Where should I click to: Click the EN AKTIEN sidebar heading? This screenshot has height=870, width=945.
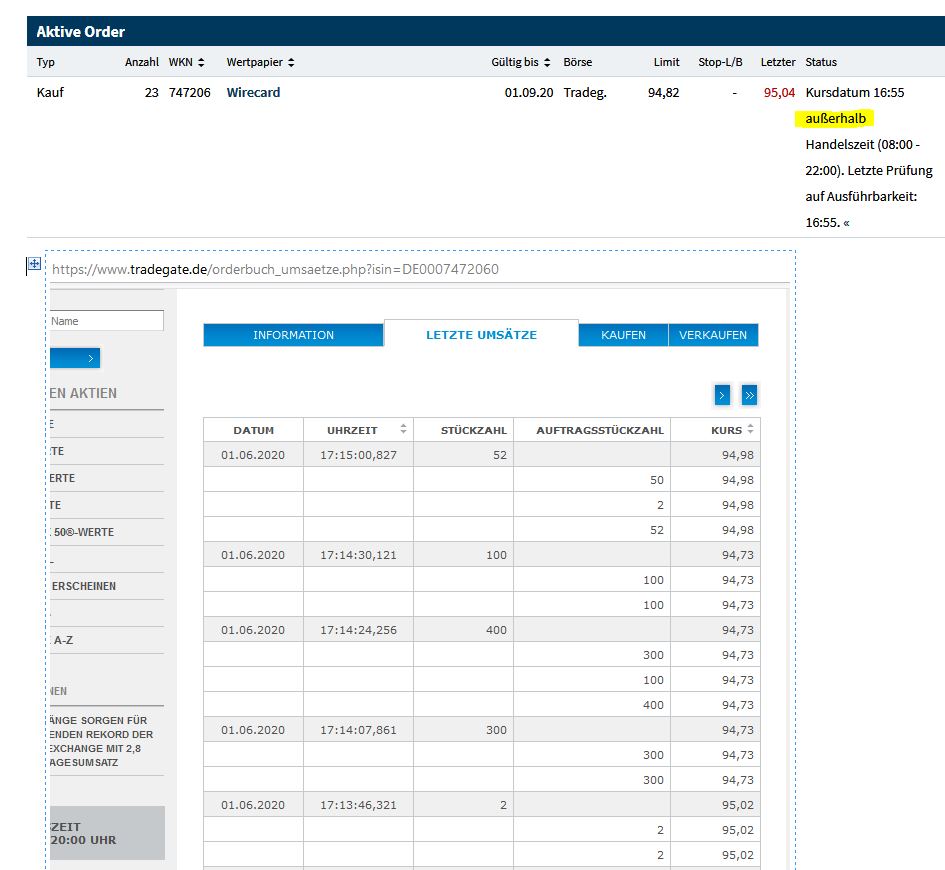pyautogui.click(x=83, y=393)
